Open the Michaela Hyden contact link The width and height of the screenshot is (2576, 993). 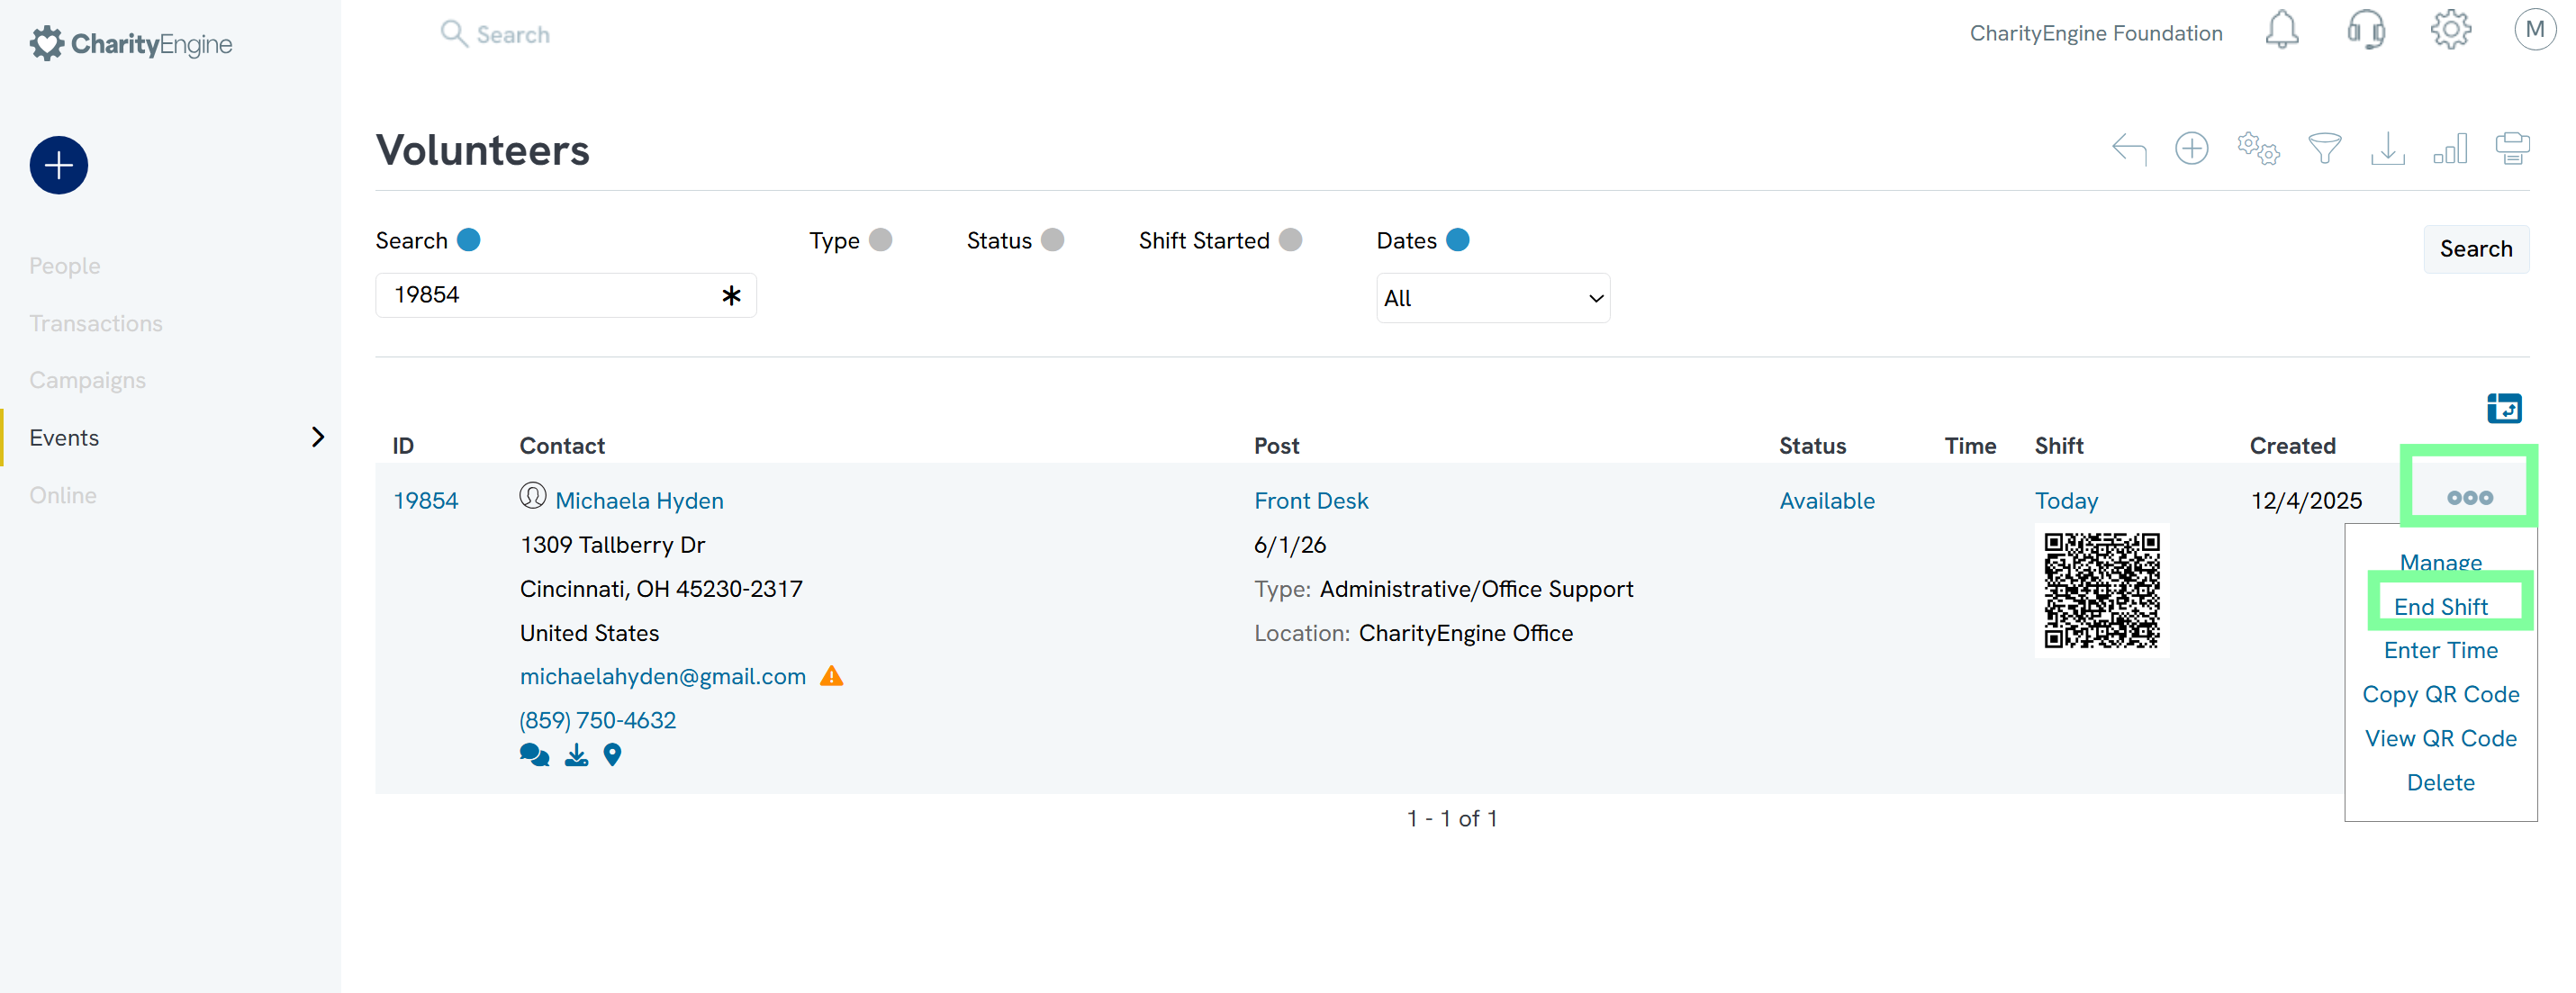tap(639, 500)
